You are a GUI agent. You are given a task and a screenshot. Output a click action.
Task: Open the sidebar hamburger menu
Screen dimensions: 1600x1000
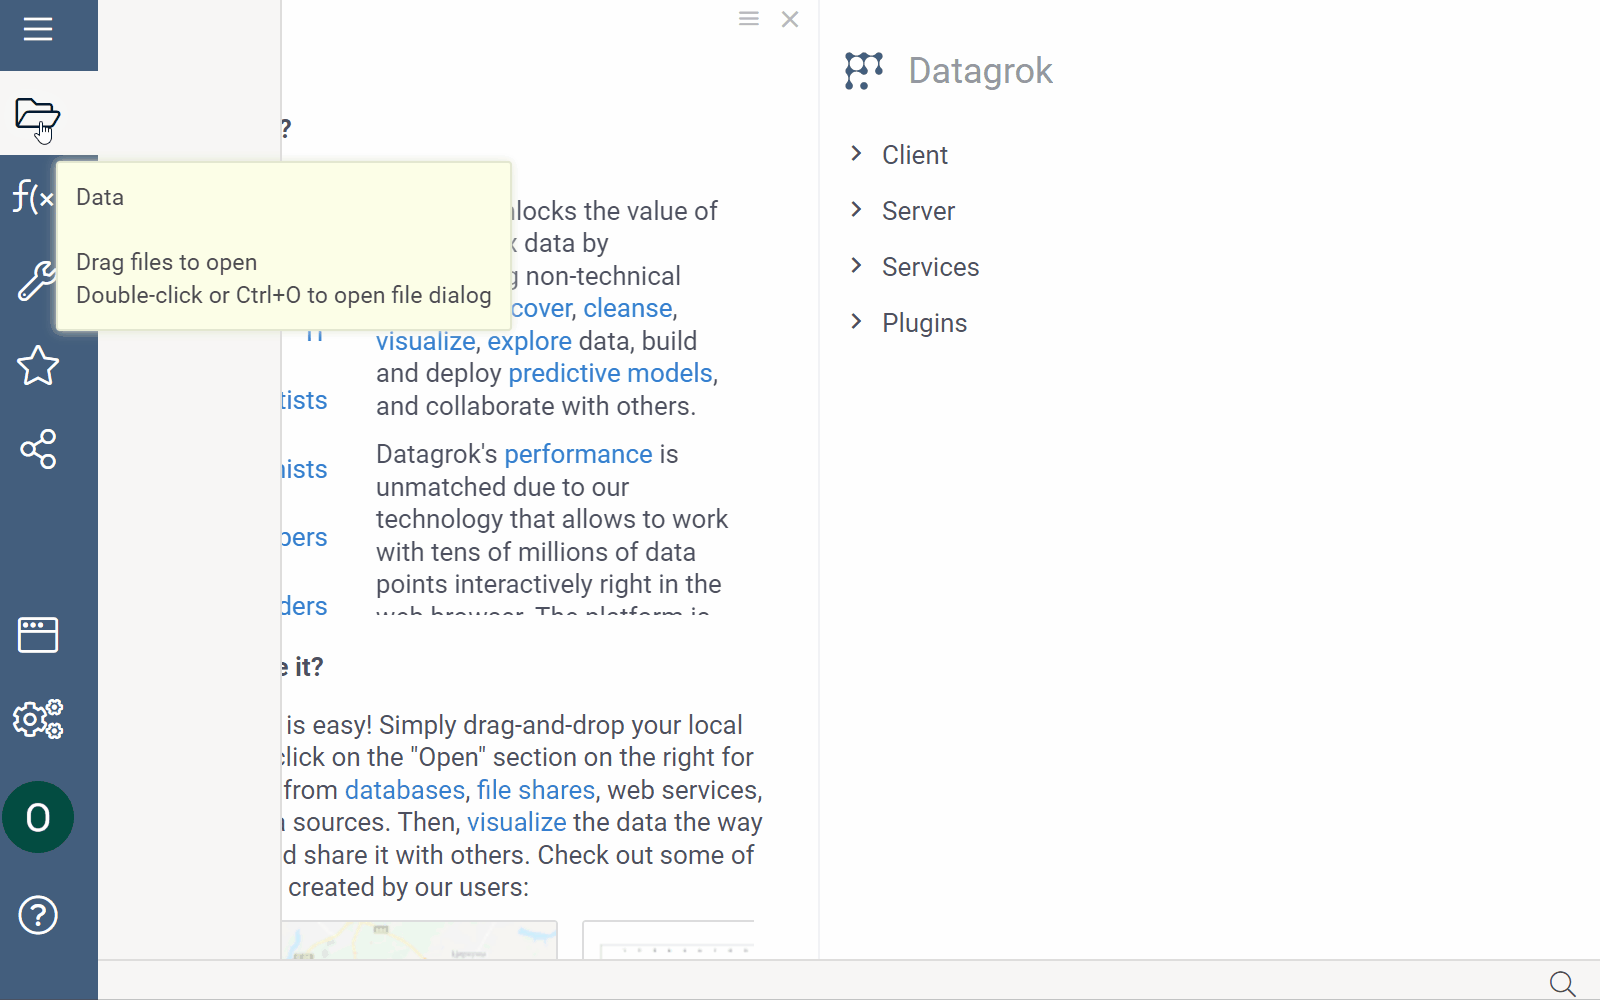tap(37, 28)
